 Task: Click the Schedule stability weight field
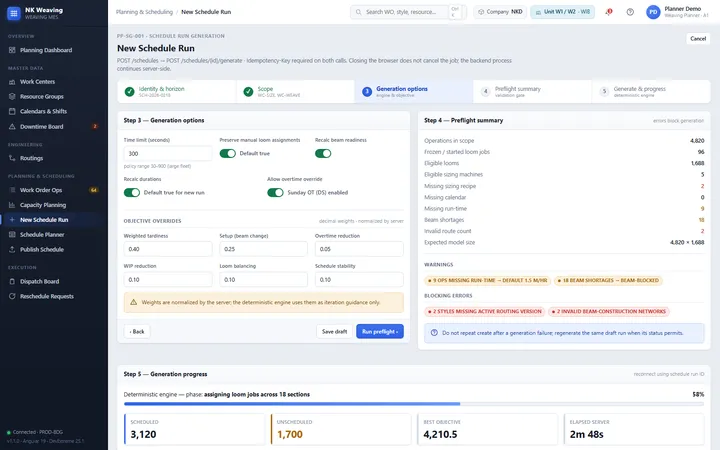pos(359,280)
